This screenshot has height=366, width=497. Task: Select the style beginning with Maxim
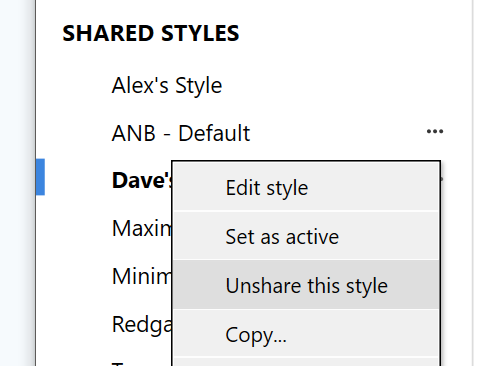pos(142,229)
